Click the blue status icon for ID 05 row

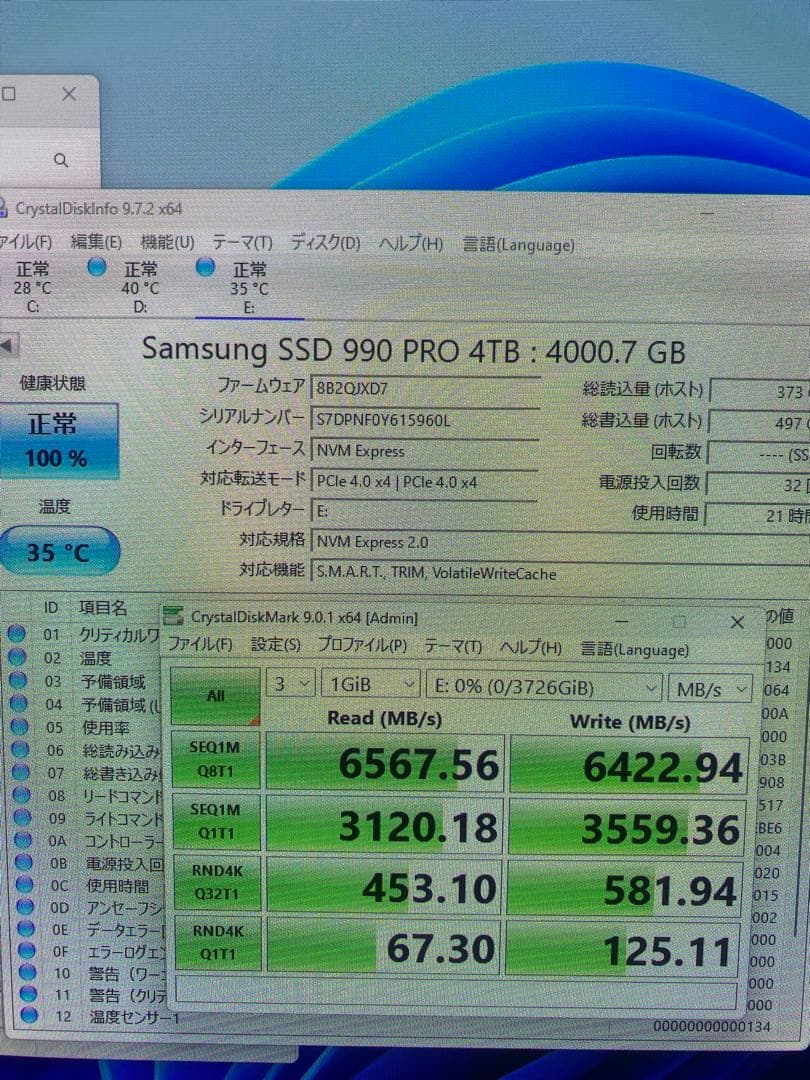tap(19, 726)
